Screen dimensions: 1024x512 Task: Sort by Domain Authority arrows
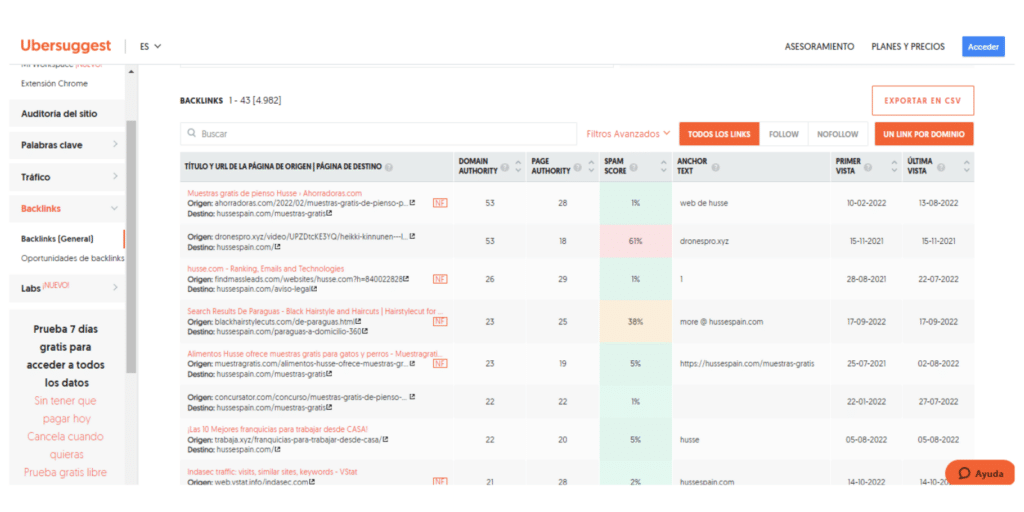click(x=518, y=167)
